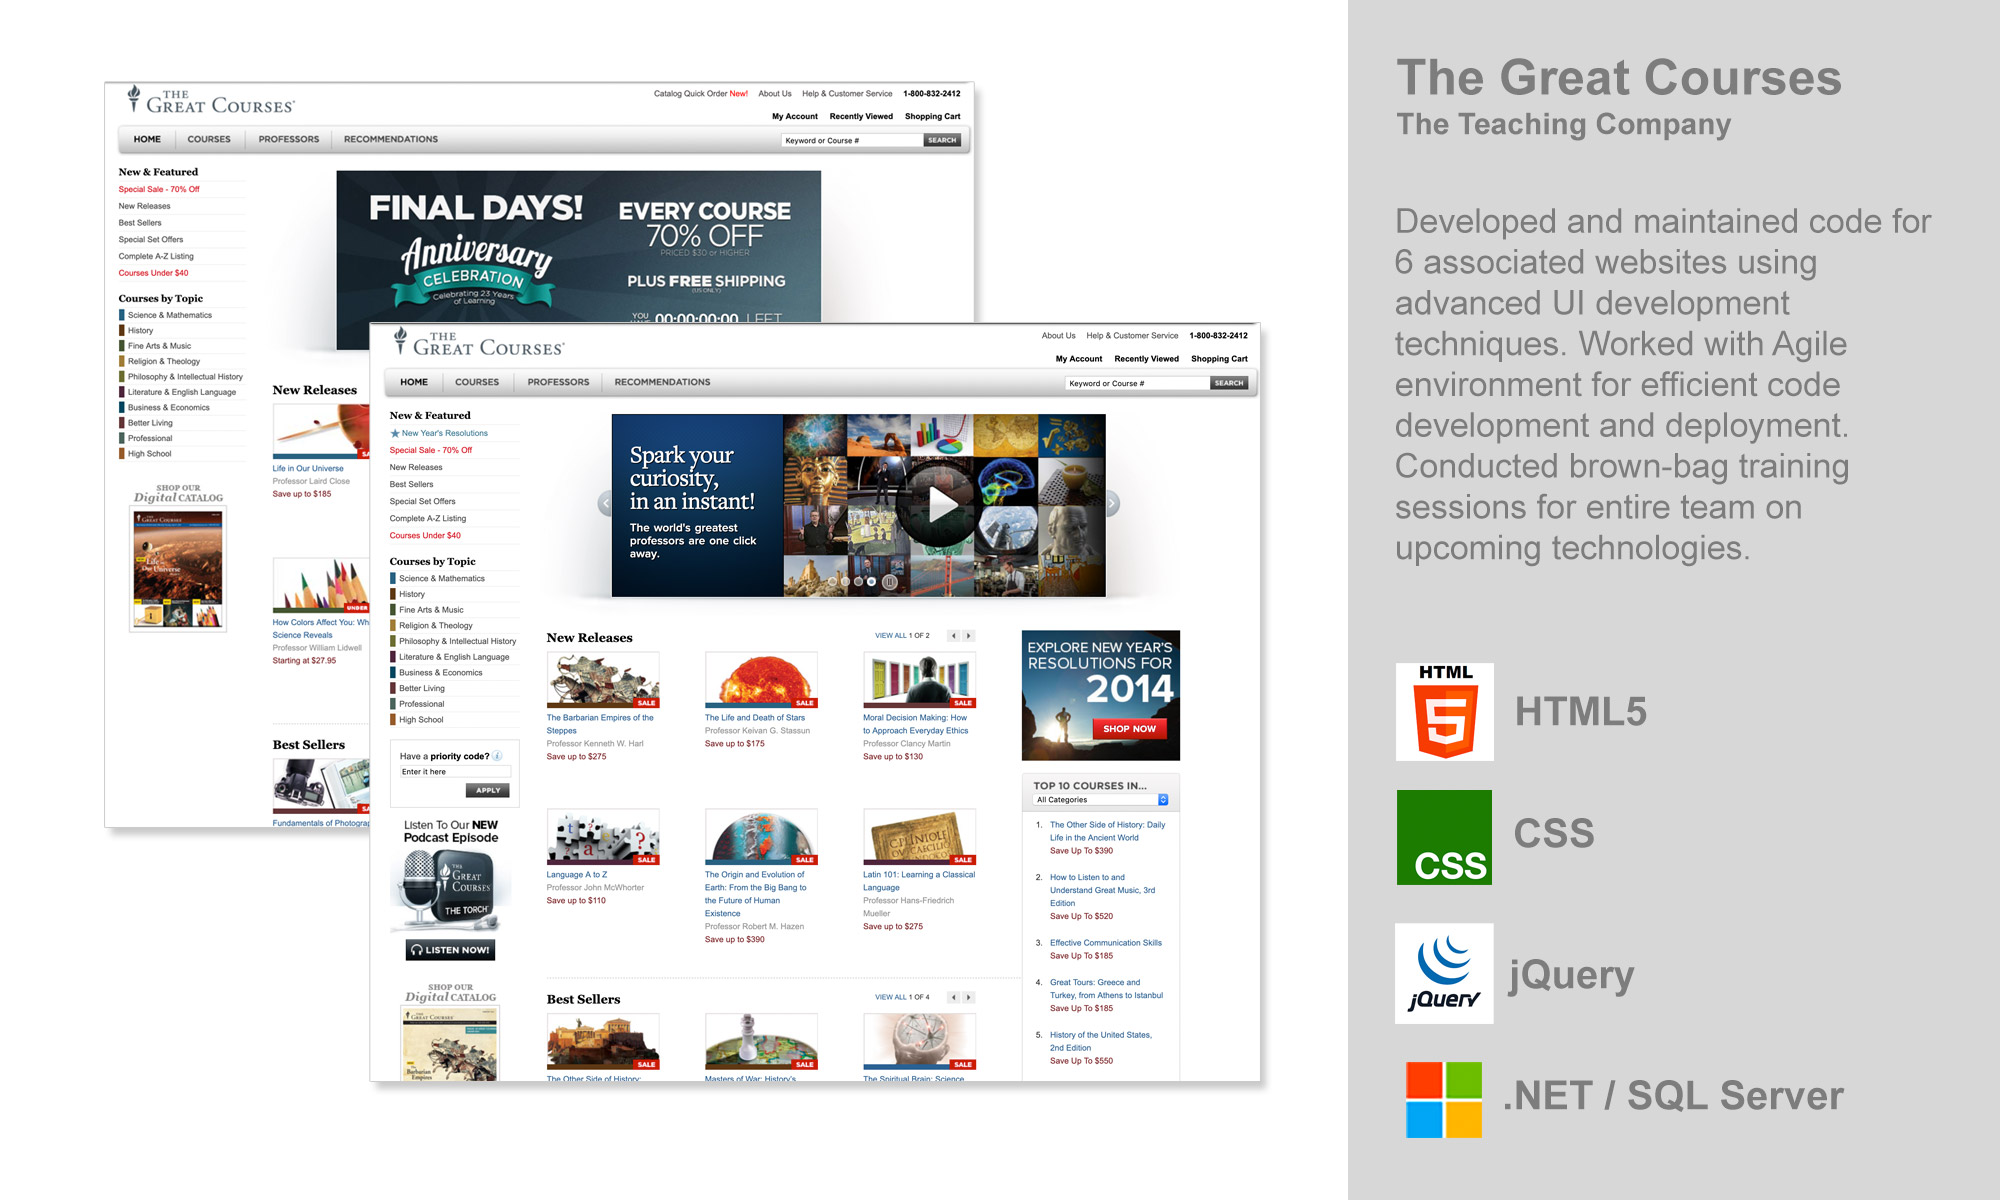The image size is (2000, 1200).
Task: Click SHOP NOW on the 2014 resolutions banner
Action: pos(1129,729)
